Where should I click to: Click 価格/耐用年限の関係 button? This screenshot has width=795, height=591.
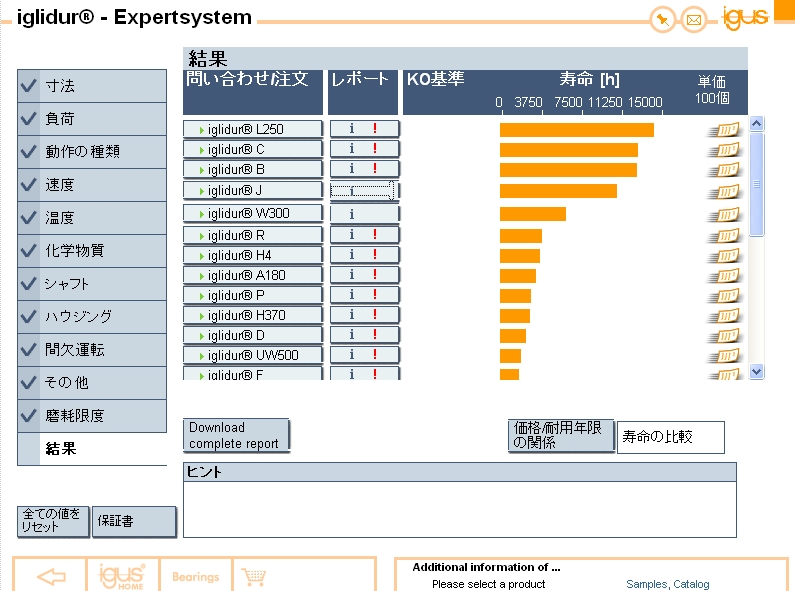coord(561,435)
